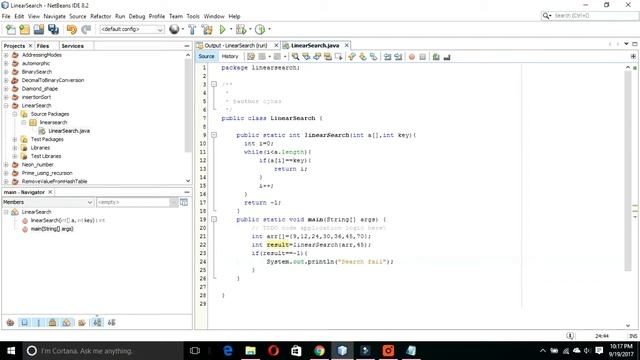Click the Start Macro Recording red icon
This screenshot has height=360, width=640.
pyautogui.click(x=412, y=57)
